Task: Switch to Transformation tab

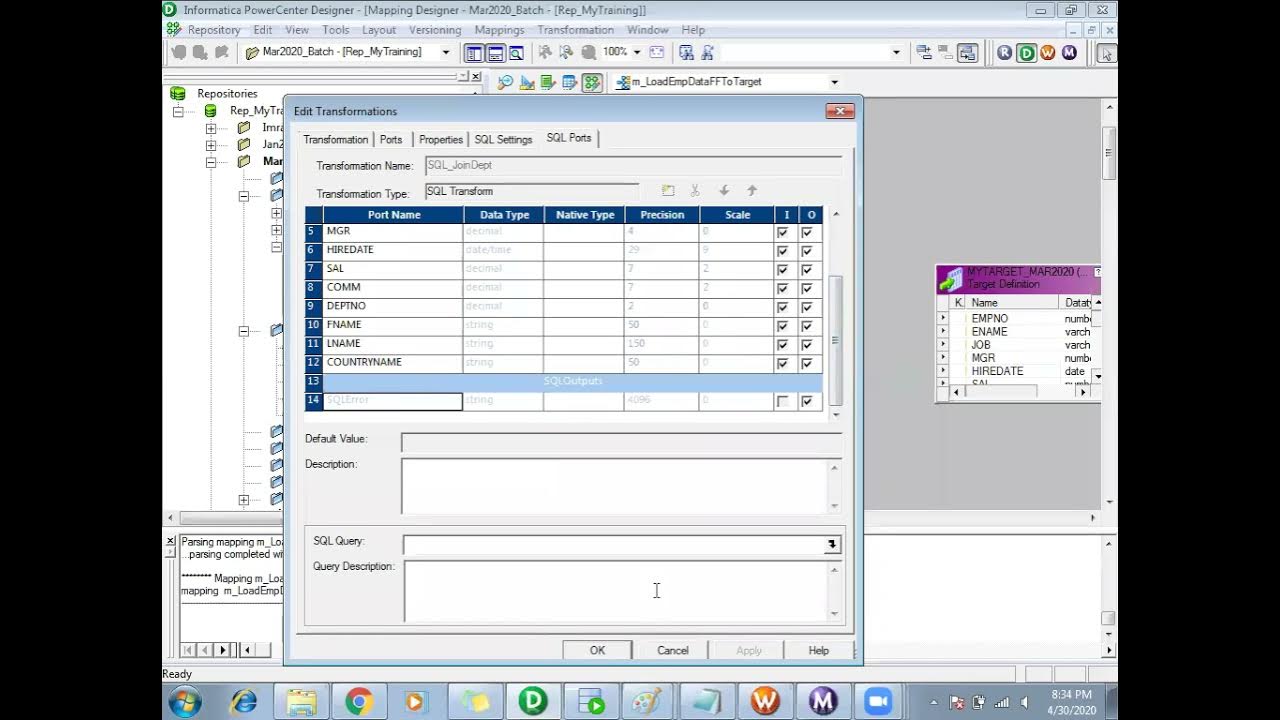Action: tap(336, 140)
